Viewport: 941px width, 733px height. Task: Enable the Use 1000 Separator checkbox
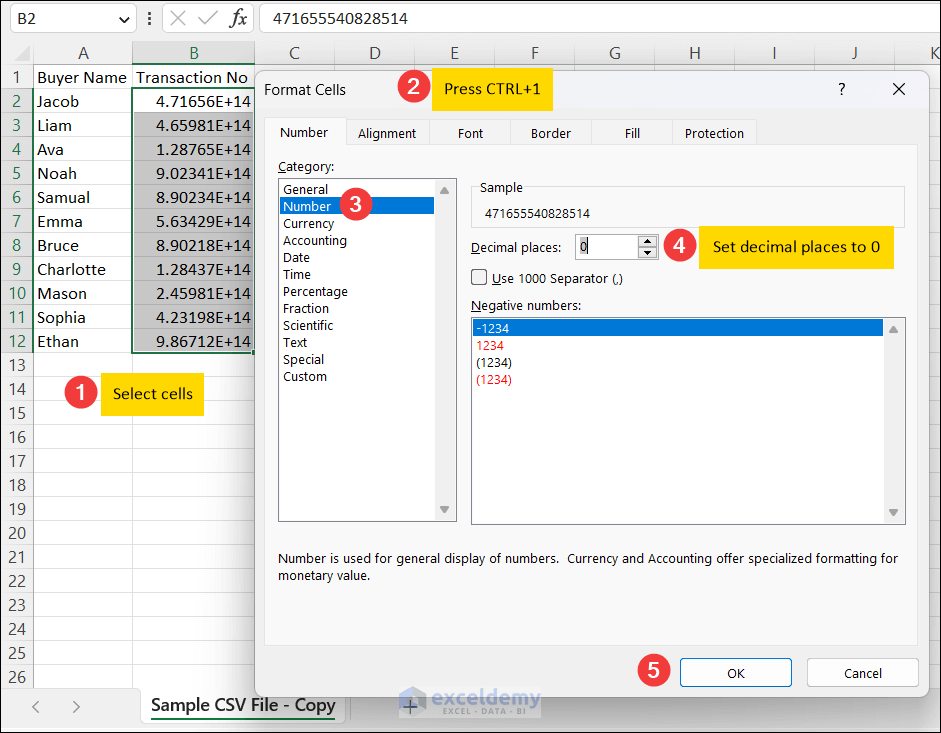click(479, 277)
